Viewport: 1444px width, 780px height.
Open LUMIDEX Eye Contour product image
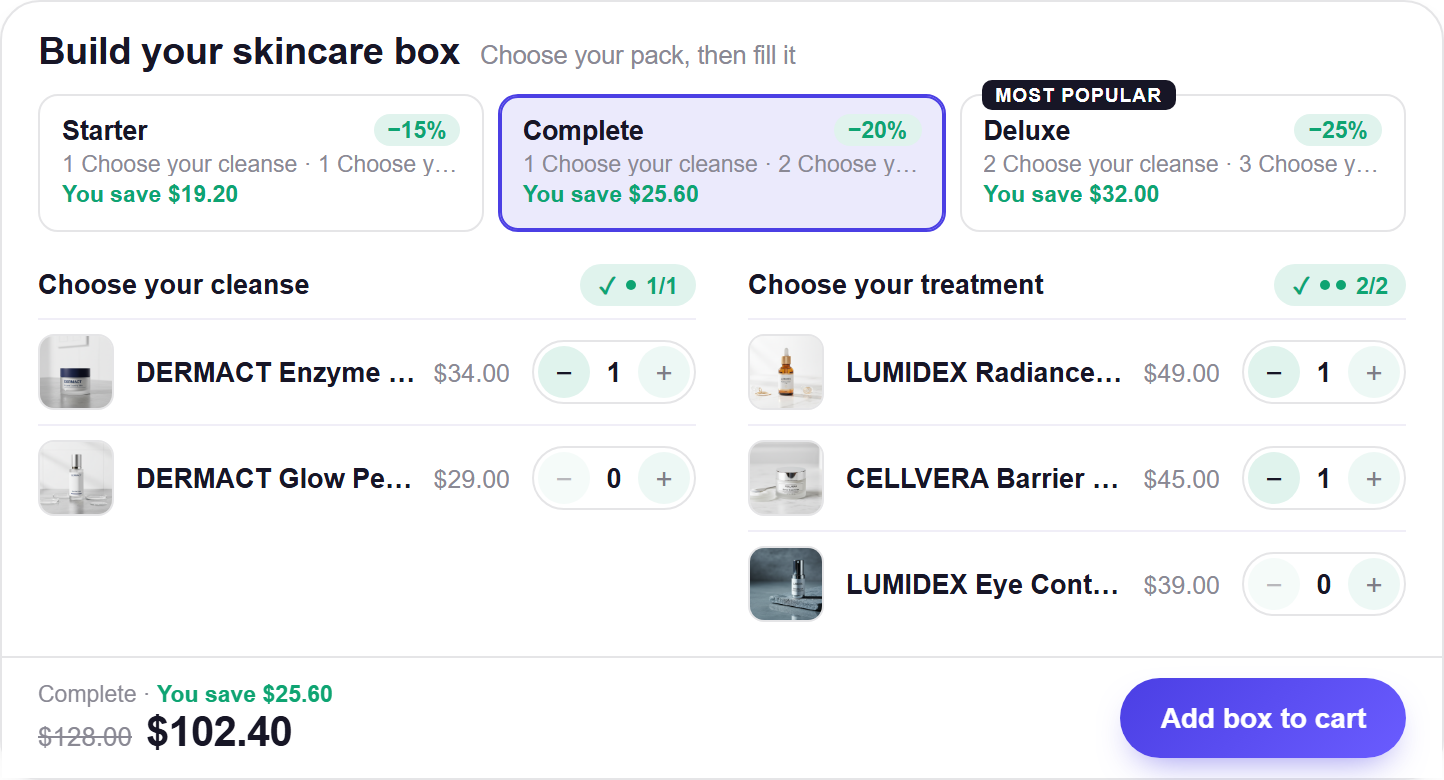coord(786,584)
